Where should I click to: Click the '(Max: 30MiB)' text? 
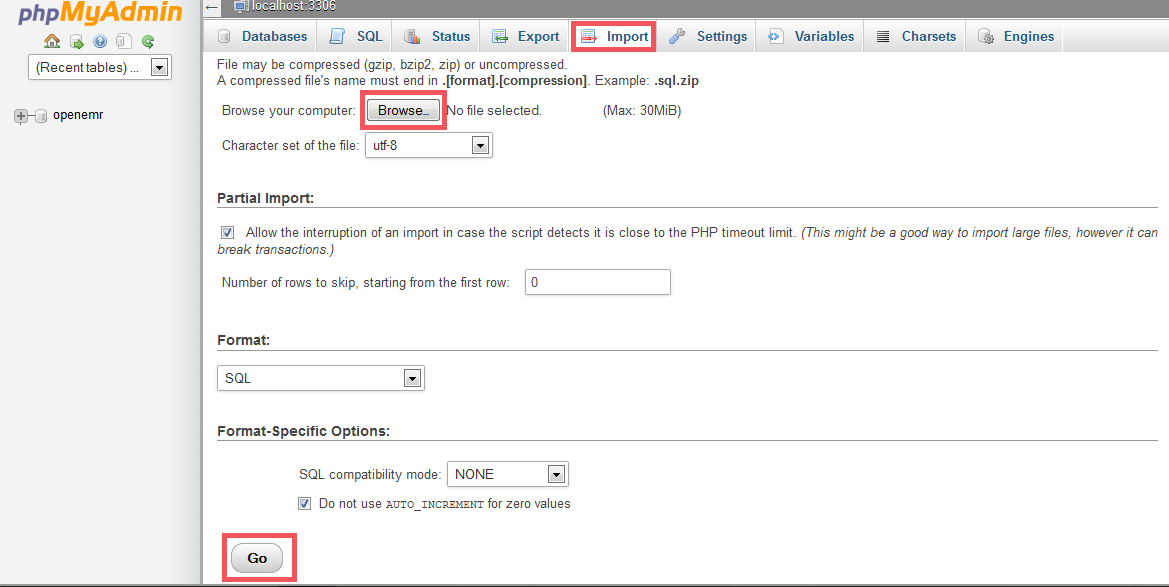(x=642, y=110)
